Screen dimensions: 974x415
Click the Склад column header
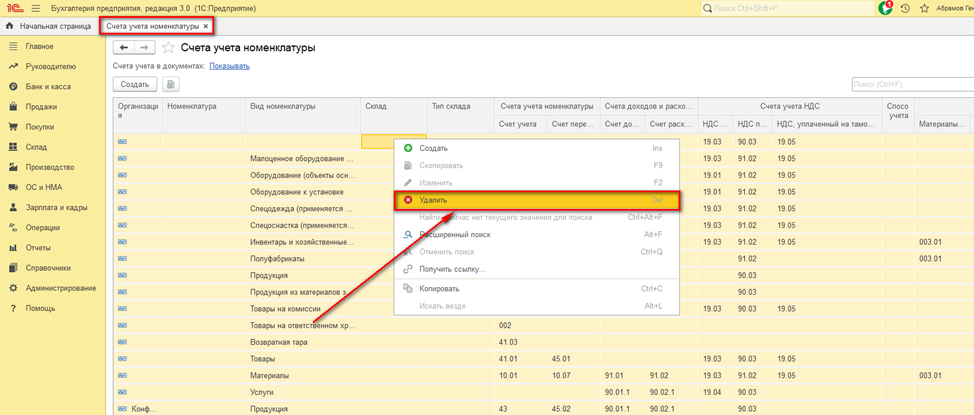pos(394,115)
